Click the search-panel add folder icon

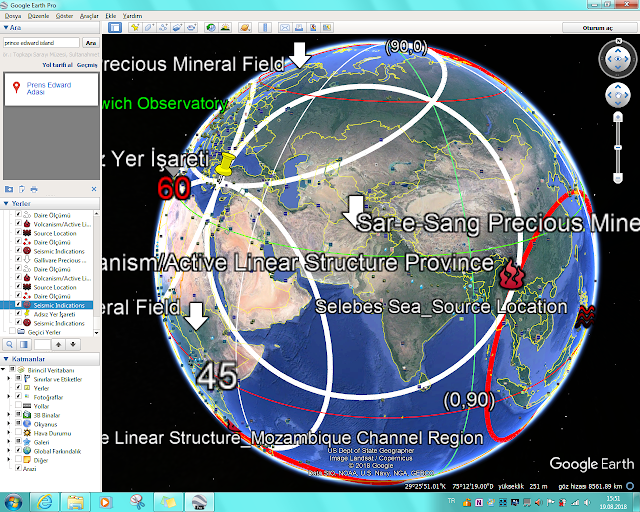(x=9, y=189)
